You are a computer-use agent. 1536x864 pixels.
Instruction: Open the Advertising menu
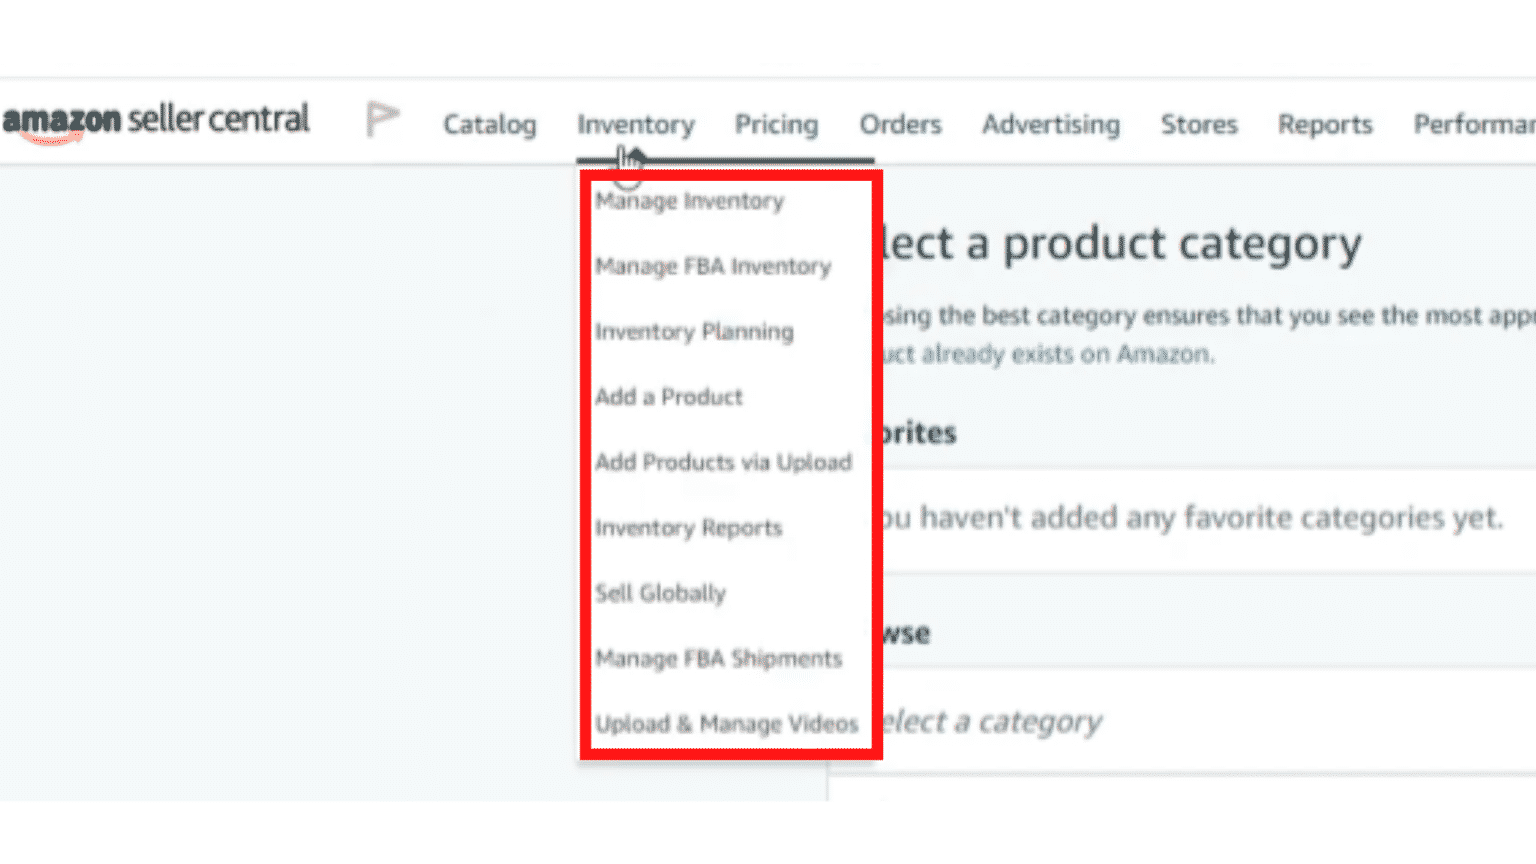point(1051,124)
